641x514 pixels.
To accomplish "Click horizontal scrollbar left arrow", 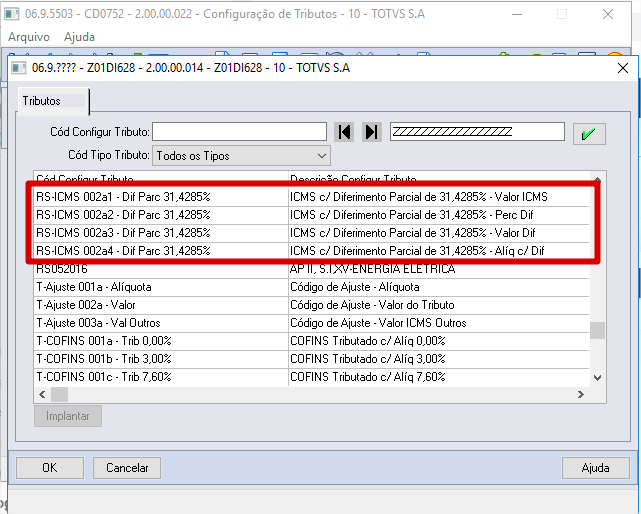I will pos(42,394).
